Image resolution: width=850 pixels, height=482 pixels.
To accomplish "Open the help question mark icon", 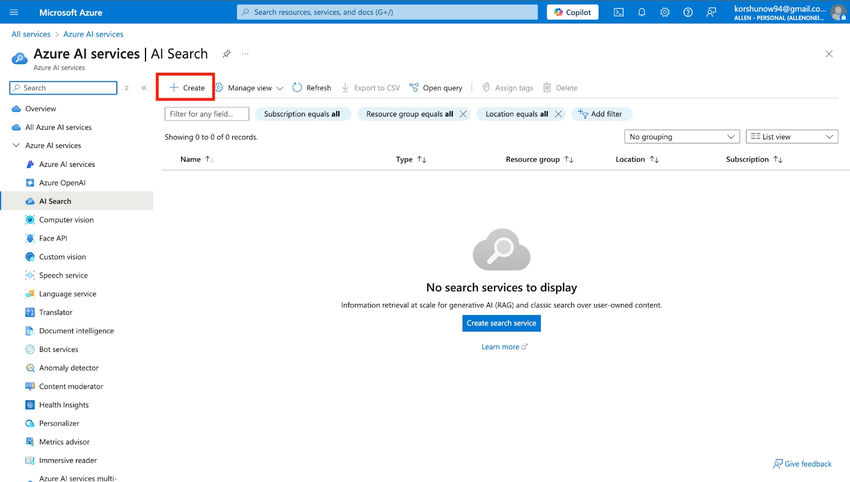I will click(x=688, y=12).
